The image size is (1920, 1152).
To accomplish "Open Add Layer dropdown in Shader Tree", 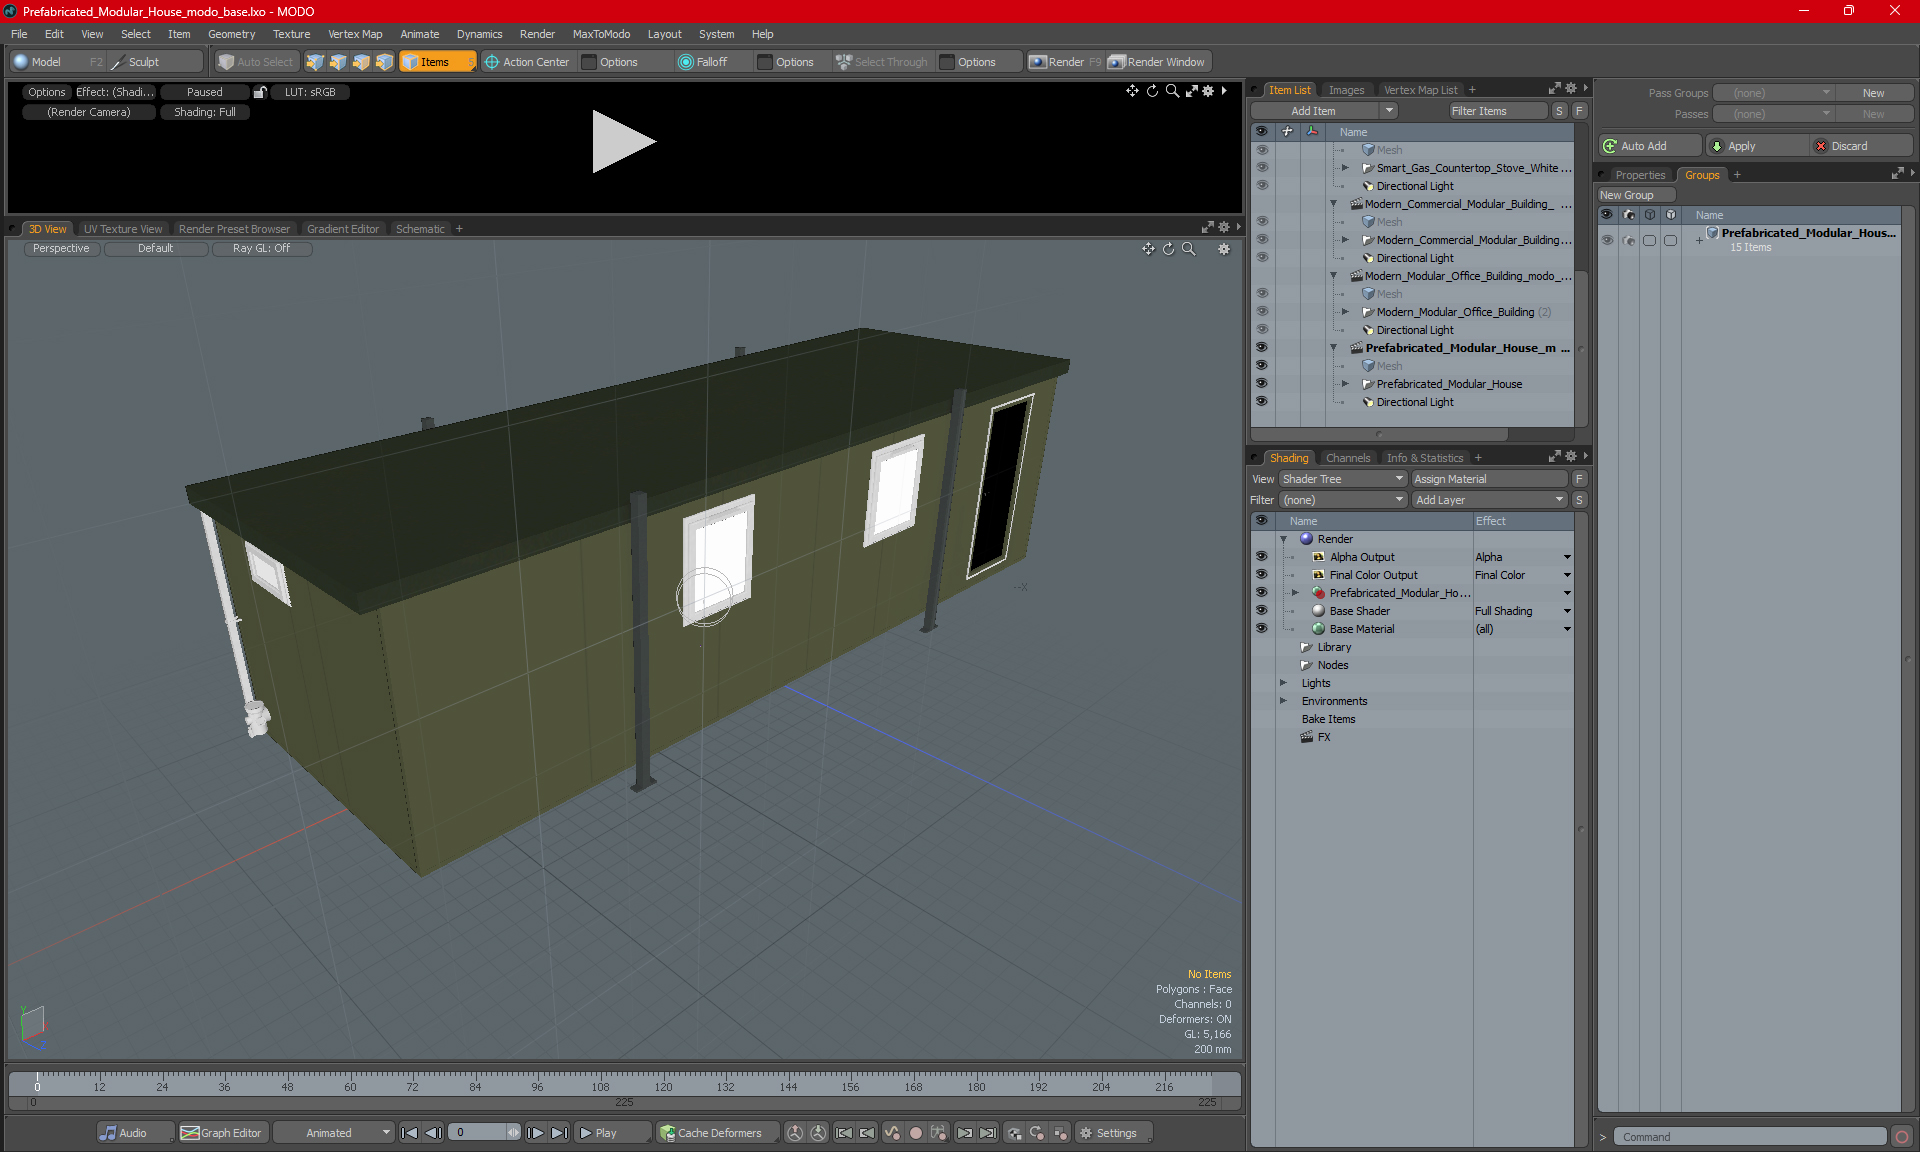I will tap(1488, 498).
